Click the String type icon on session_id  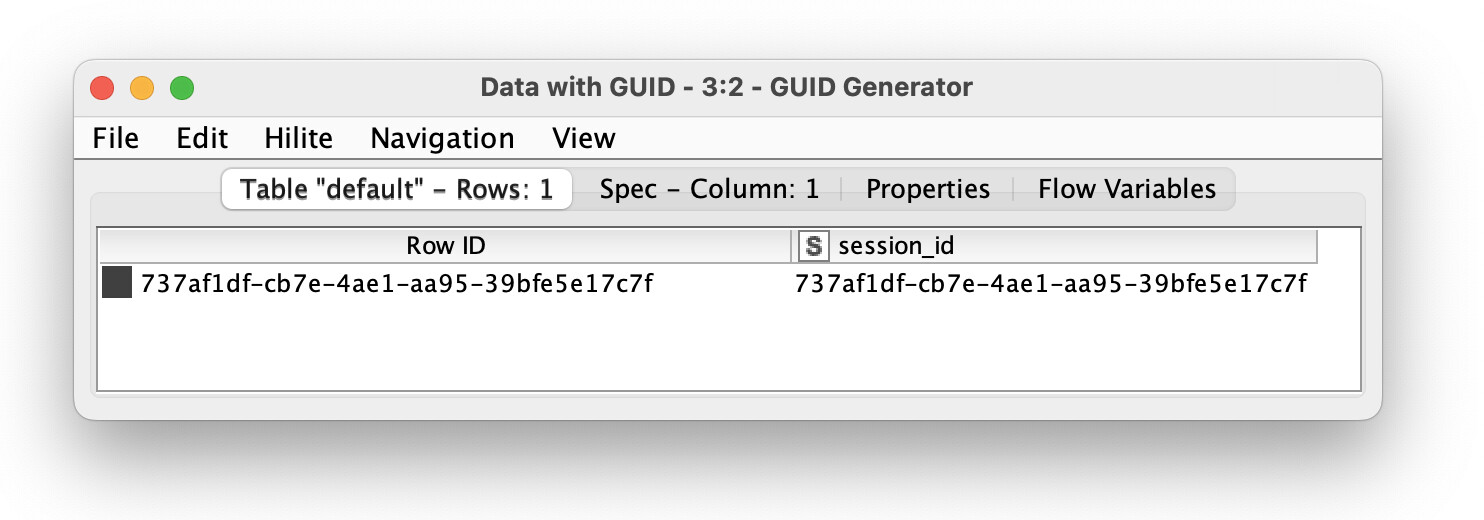click(x=813, y=246)
